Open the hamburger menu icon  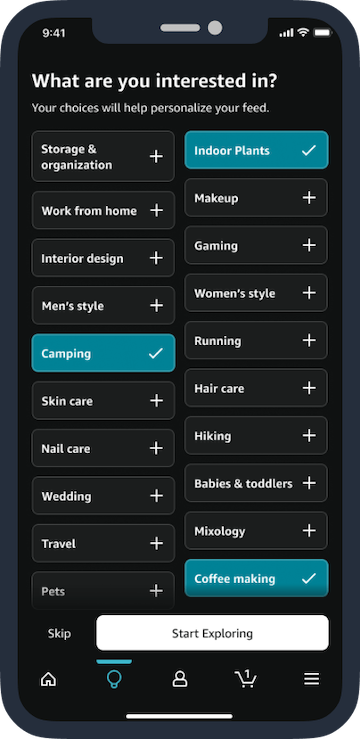click(311, 679)
